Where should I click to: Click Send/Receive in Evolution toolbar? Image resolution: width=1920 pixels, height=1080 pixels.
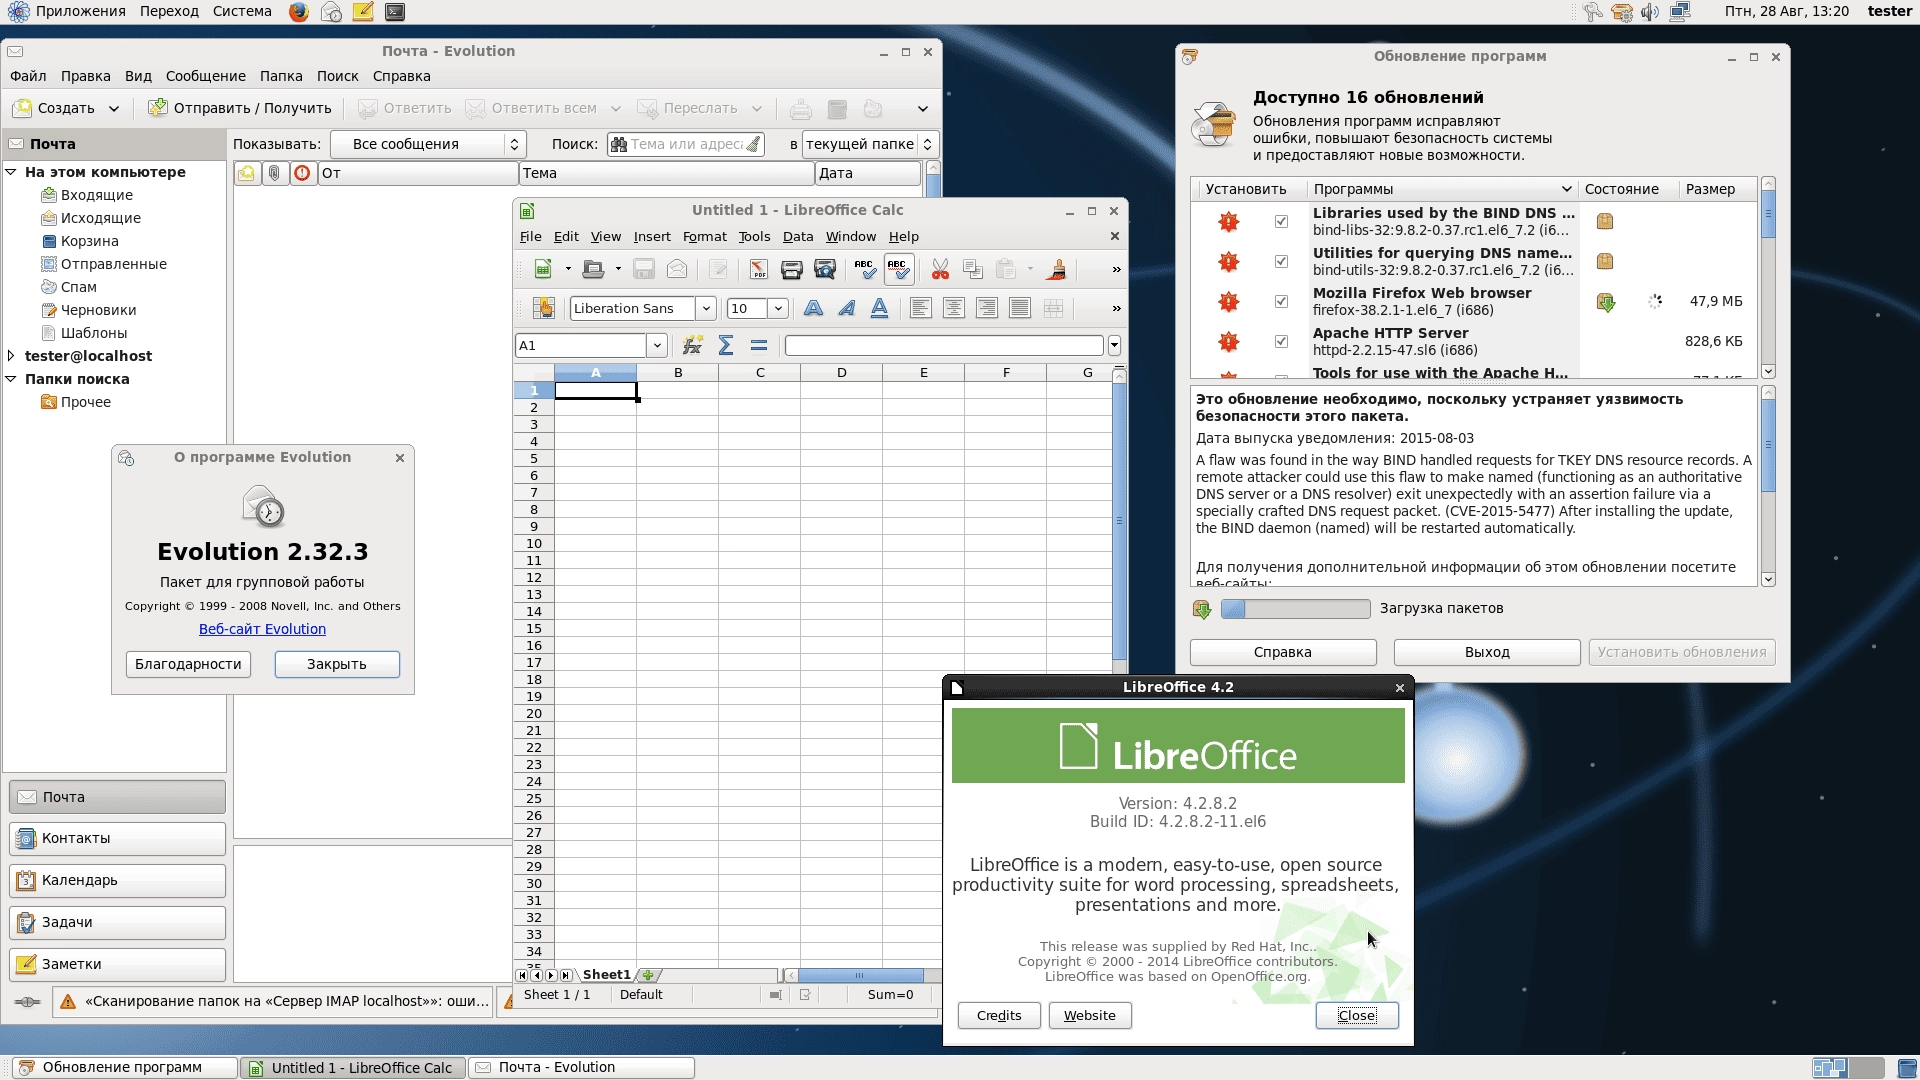coord(240,108)
